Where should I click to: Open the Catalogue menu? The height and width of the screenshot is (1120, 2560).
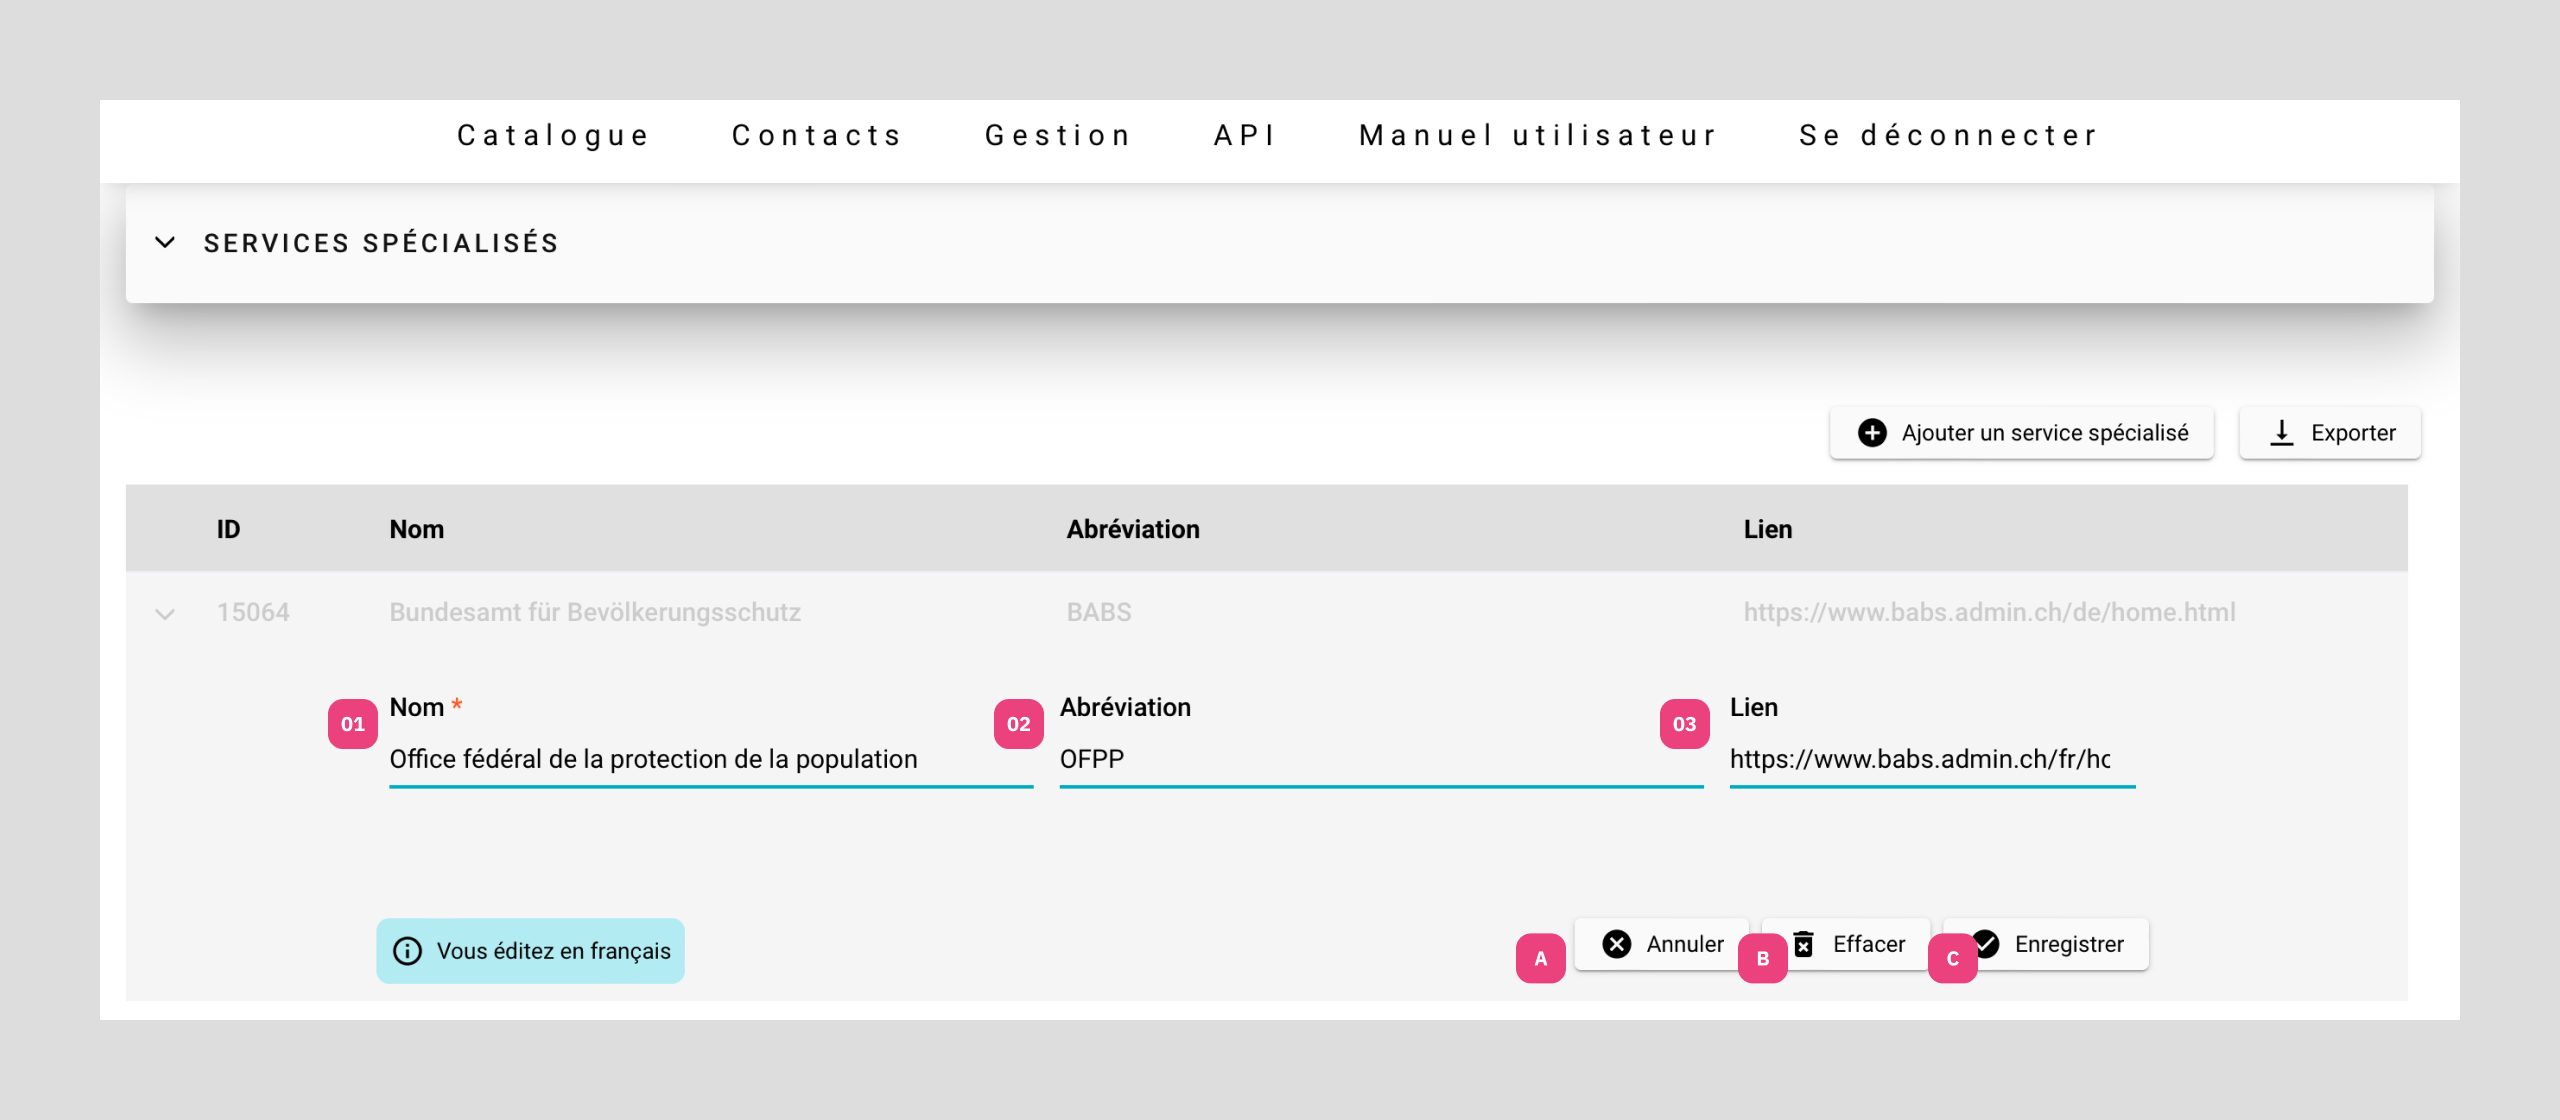click(553, 135)
